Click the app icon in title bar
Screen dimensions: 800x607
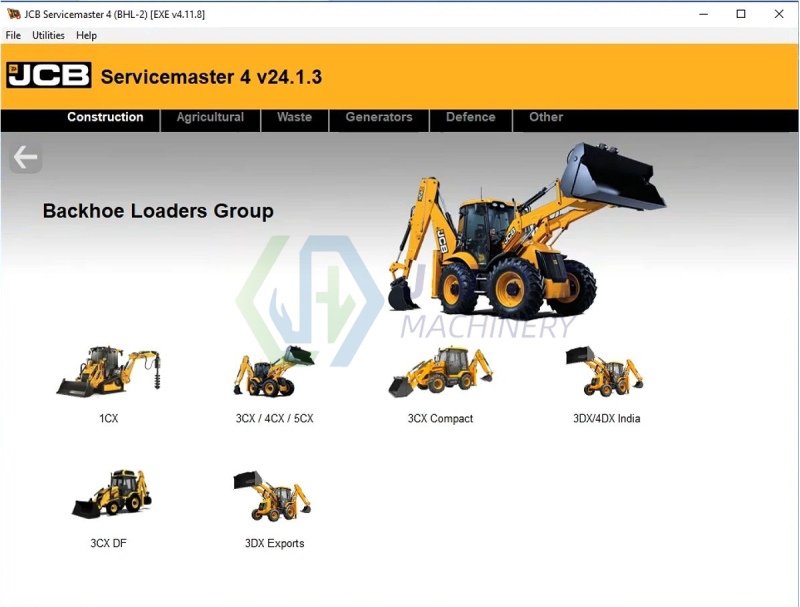coord(13,14)
